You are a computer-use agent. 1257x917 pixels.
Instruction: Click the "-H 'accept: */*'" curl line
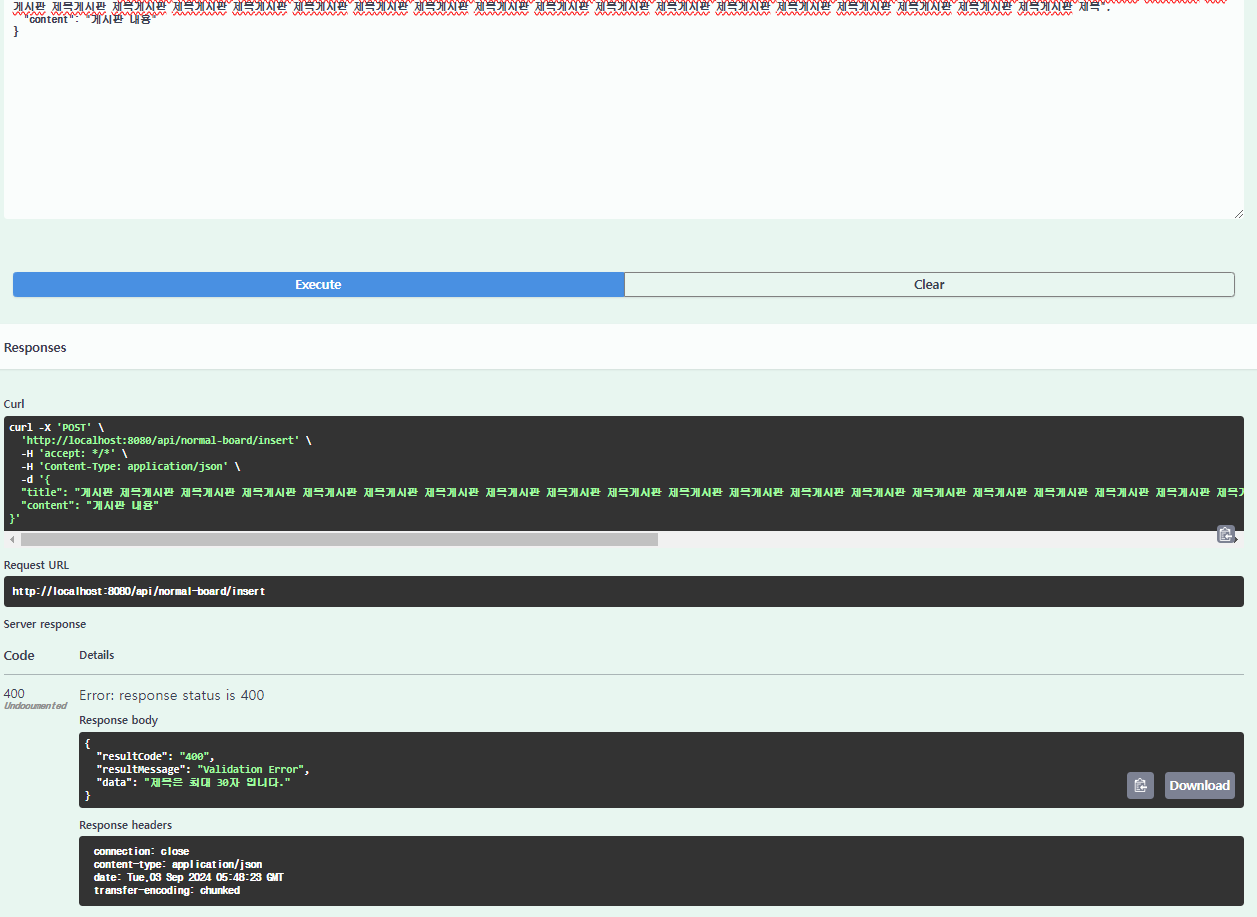tap(74, 453)
